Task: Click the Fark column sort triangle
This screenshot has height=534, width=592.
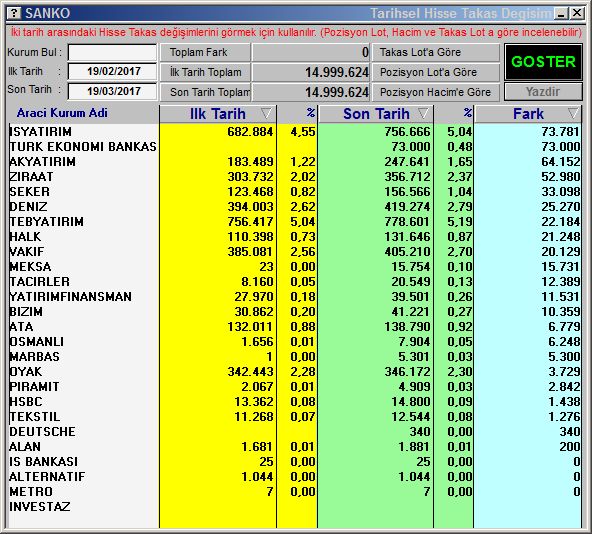Action: pyautogui.click(x=573, y=113)
